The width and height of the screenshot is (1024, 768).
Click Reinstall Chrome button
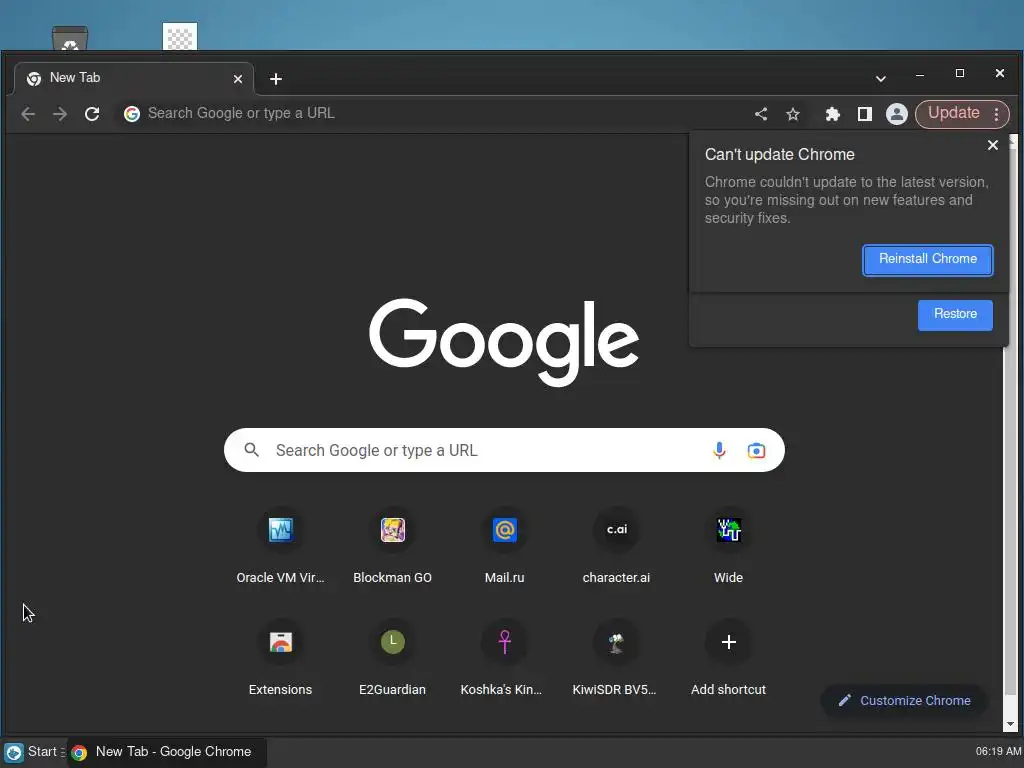[927, 259]
